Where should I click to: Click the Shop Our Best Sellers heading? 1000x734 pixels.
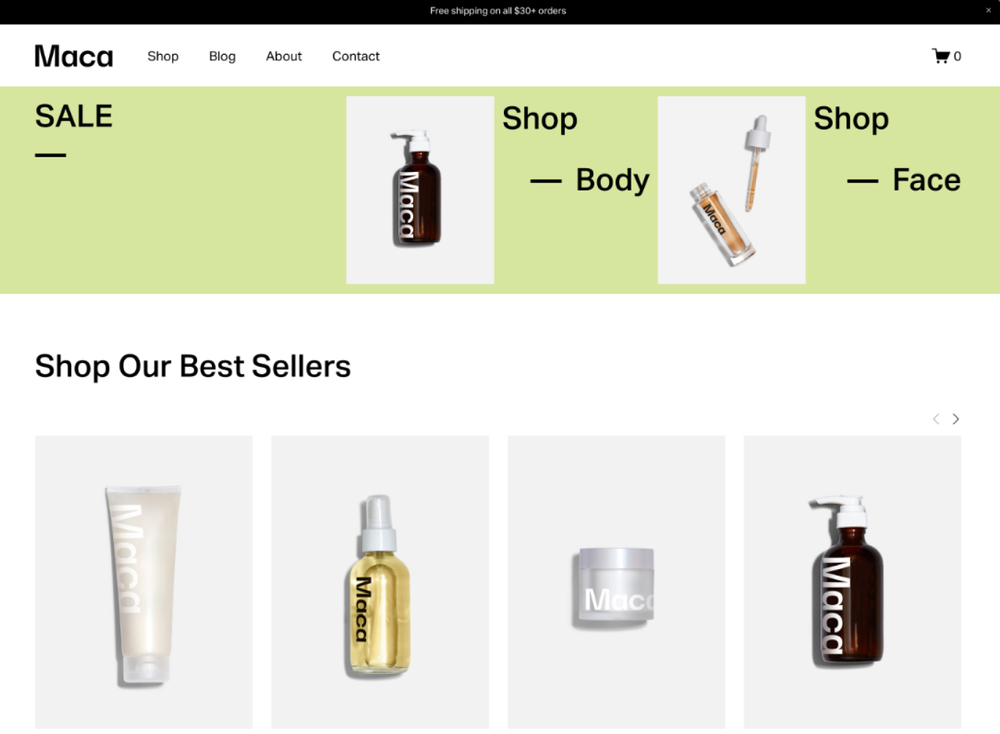coord(193,366)
